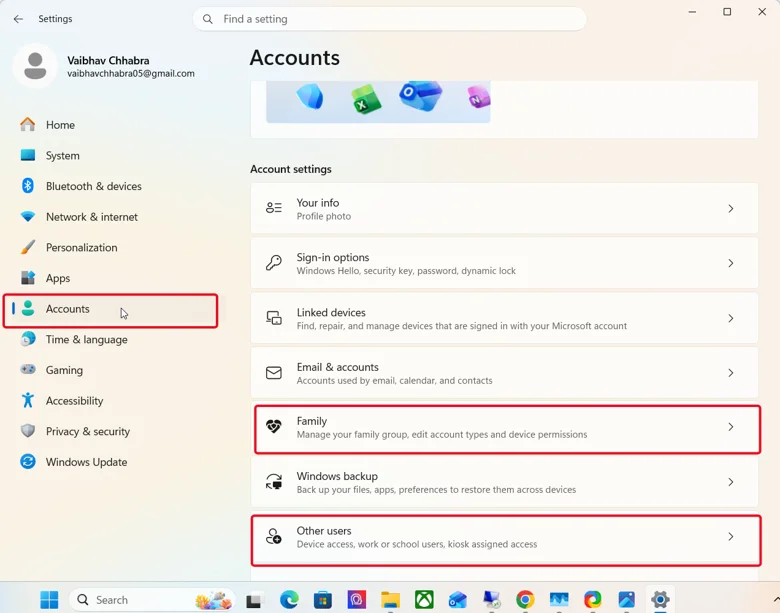Screen dimensions: 780x613
Task: Expand Other users chevron
Action: coord(731,536)
